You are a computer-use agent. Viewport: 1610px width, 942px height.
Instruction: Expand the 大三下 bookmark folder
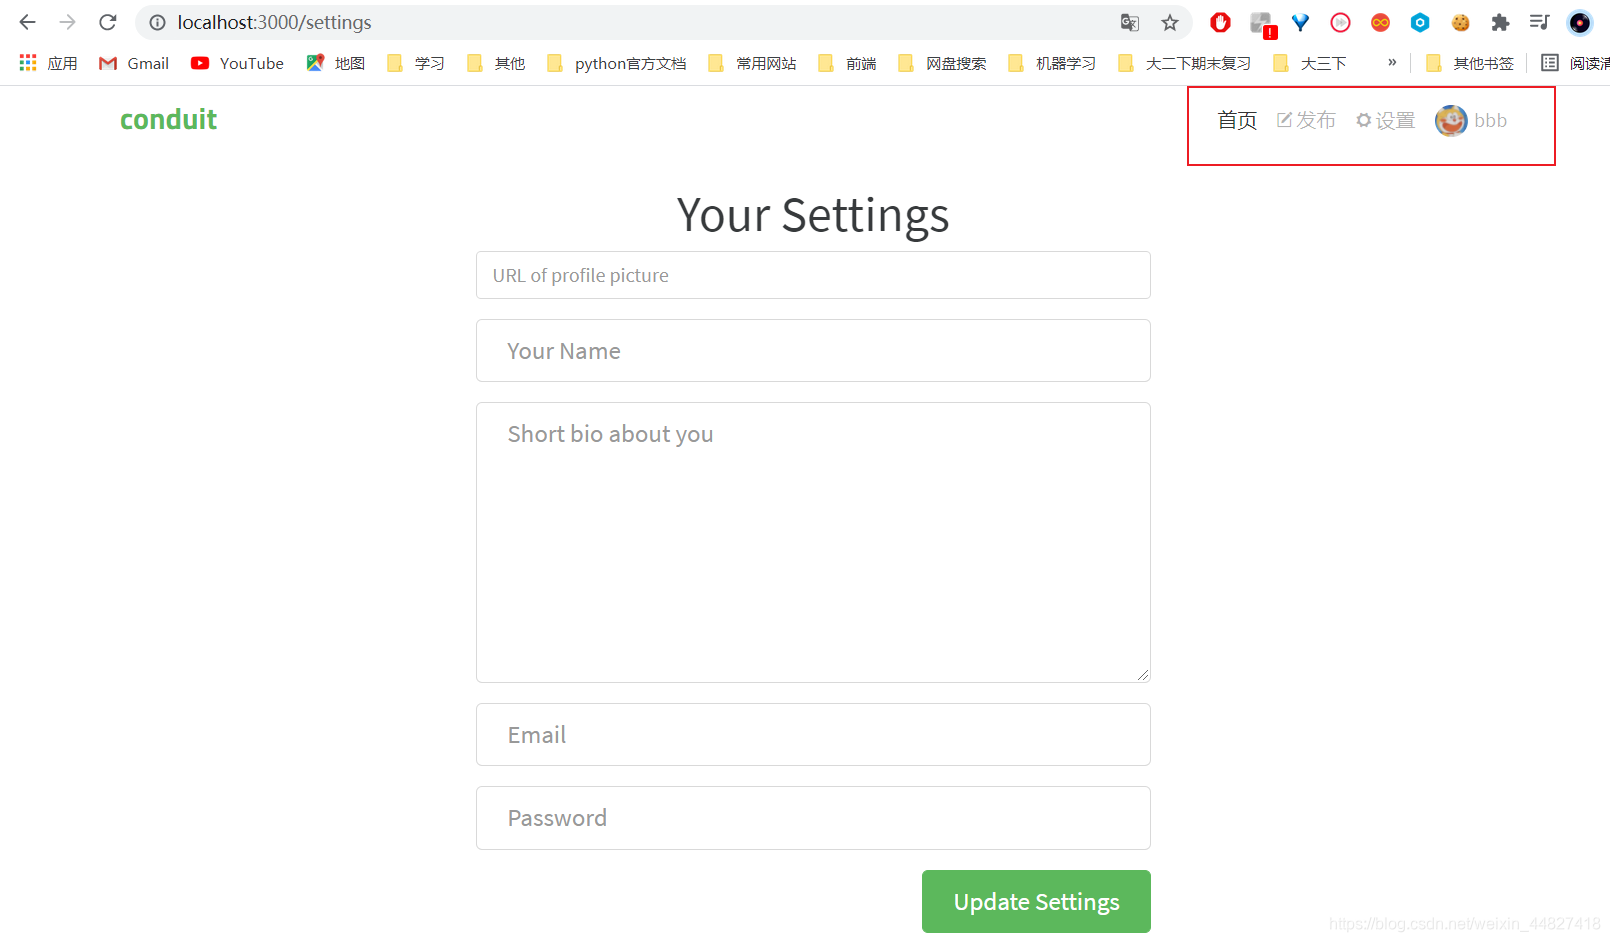coord(1310,63)
